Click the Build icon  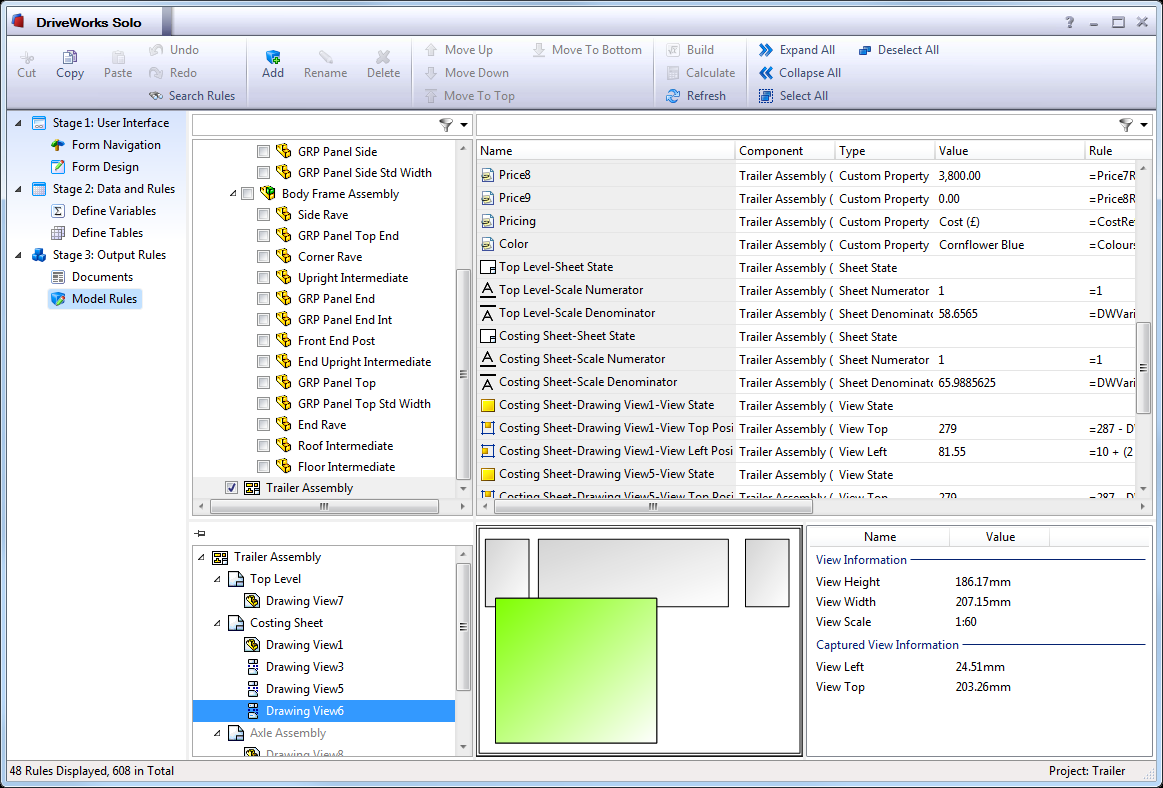click(x=673, y=50)
